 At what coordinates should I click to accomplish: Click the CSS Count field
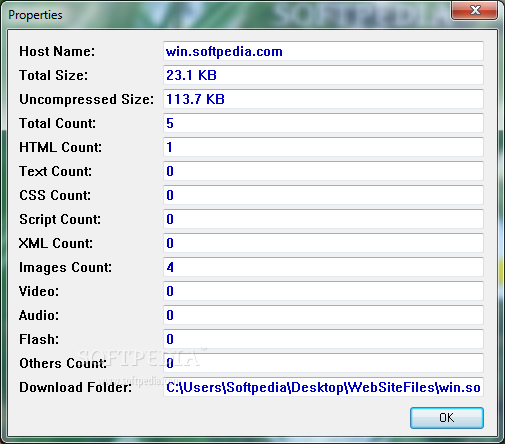(323, 195)
